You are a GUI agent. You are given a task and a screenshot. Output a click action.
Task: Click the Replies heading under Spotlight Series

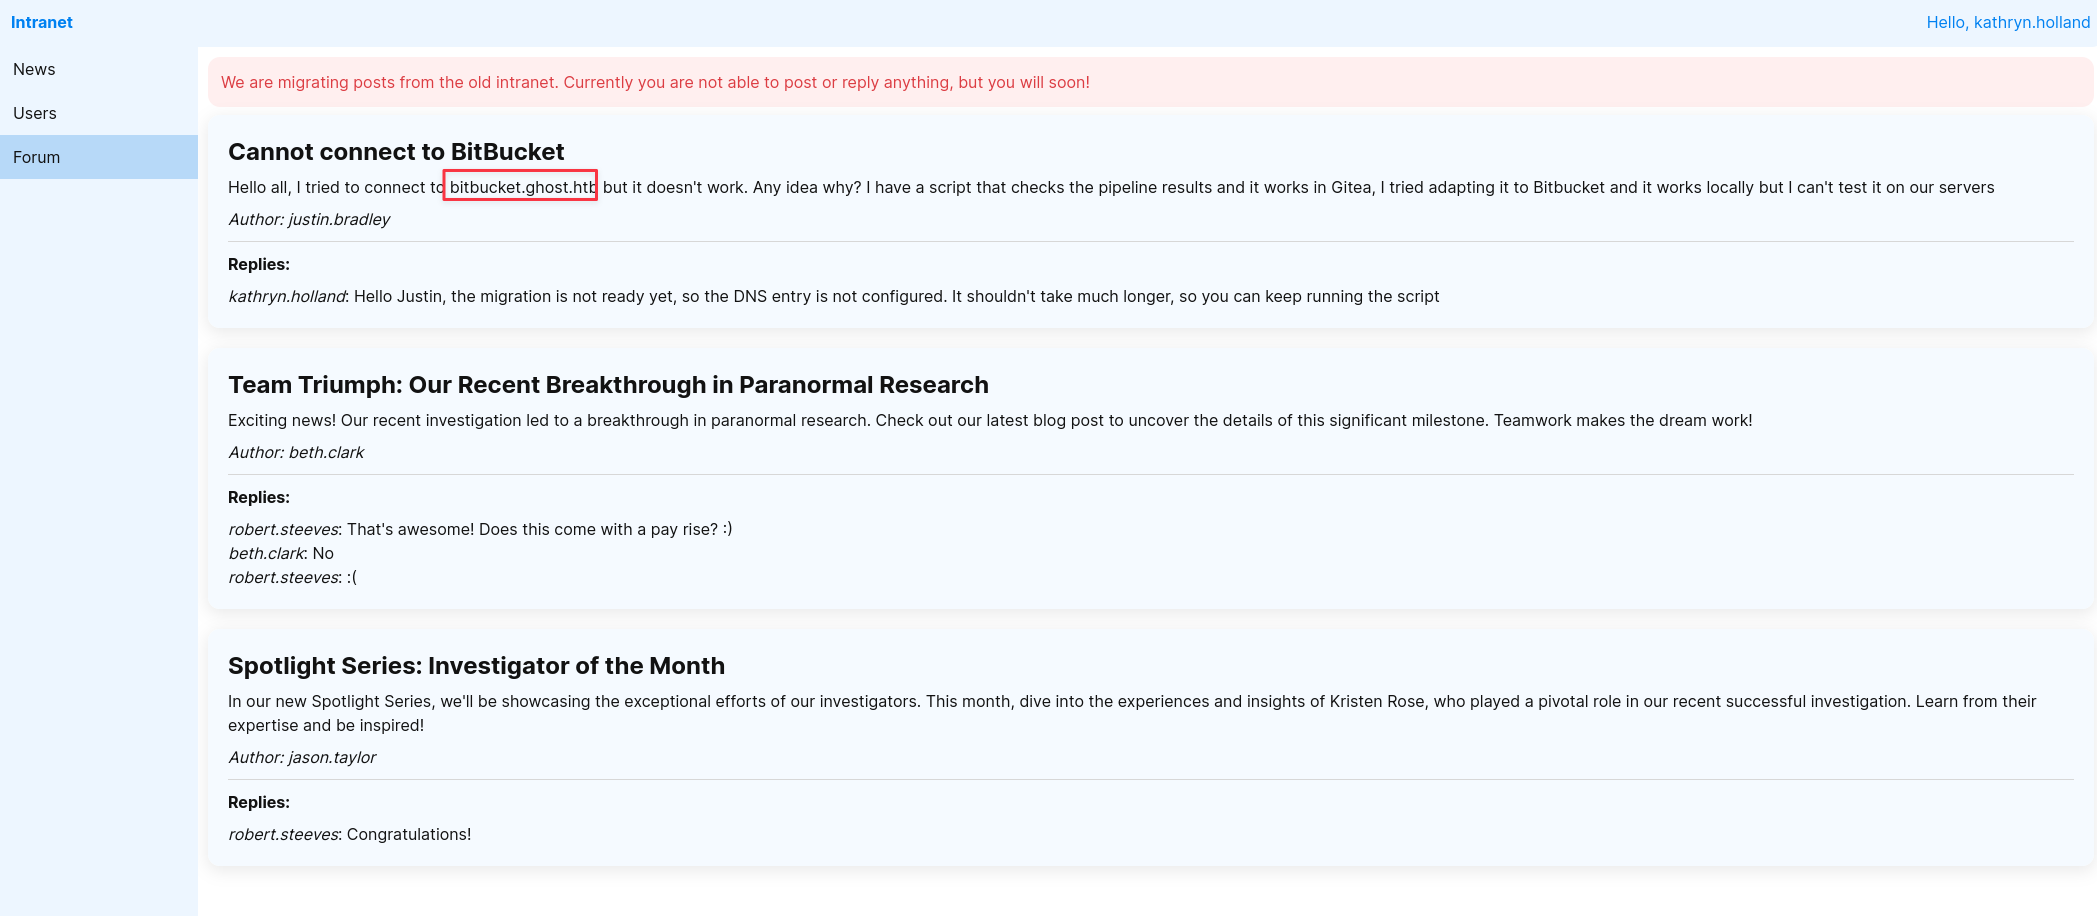259,802
